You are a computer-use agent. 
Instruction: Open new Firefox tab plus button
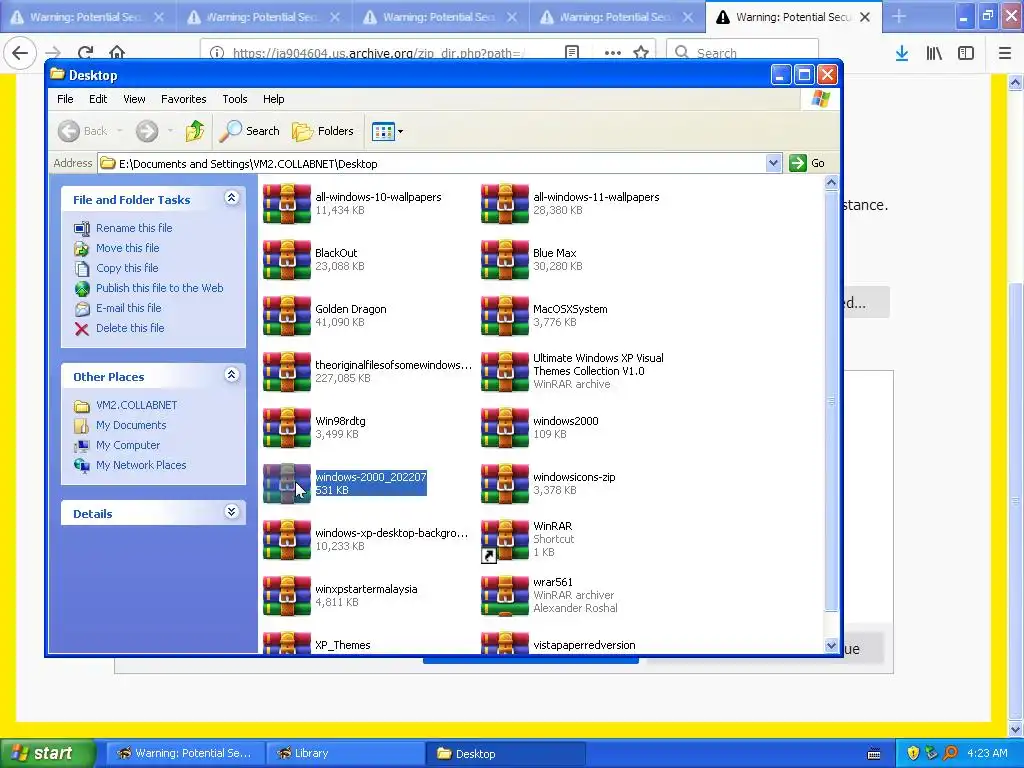pyautogui.click(x=899, y=16)
